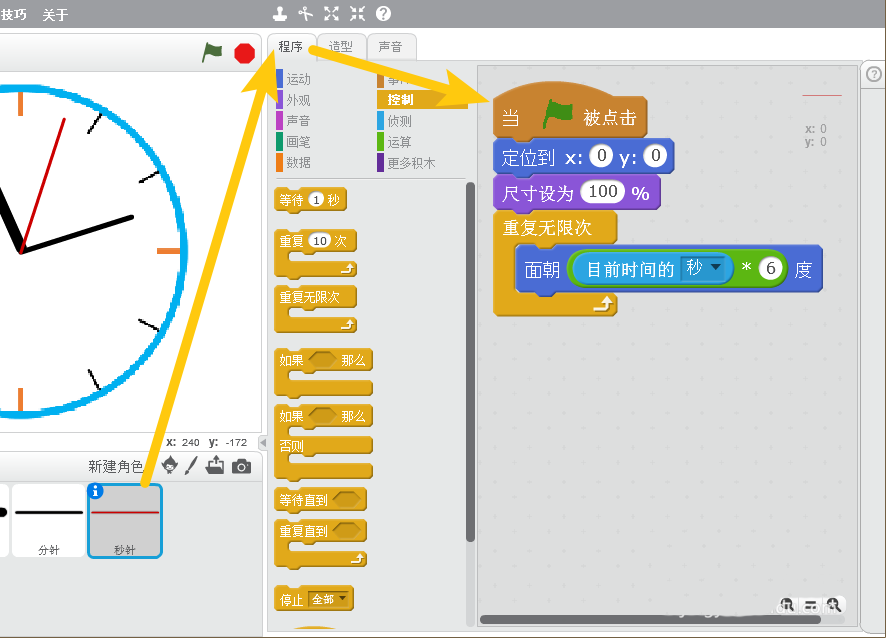
Task: Switch to the 声音 tab
Action: (391, 46)
